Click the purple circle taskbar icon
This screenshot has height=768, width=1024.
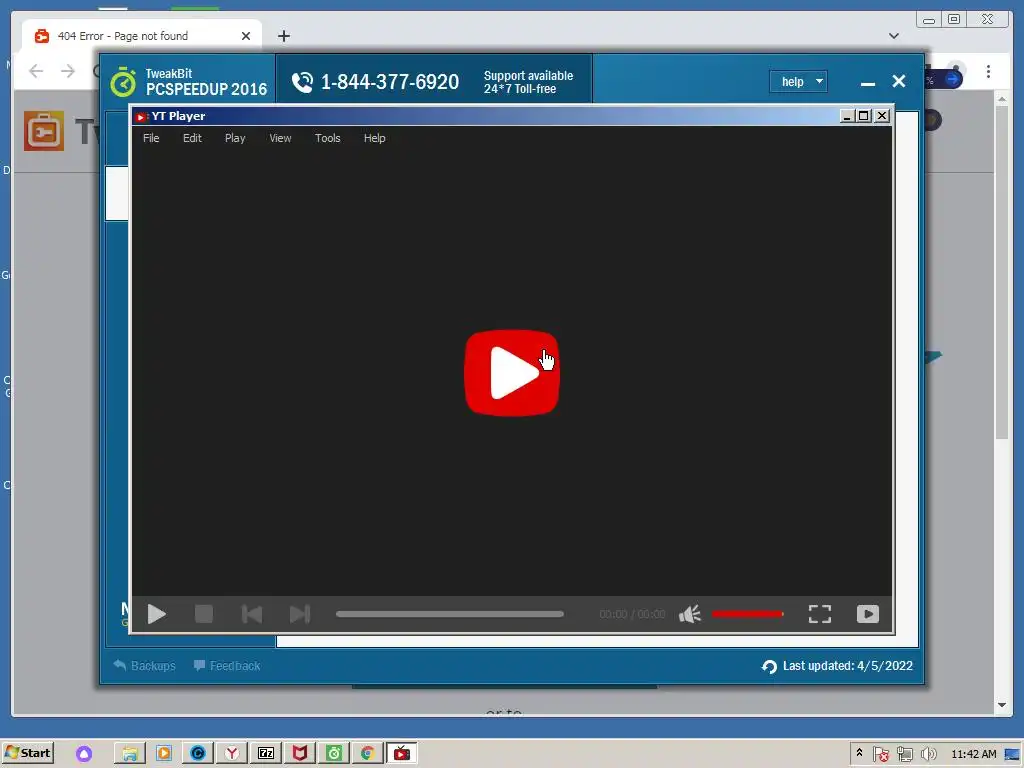tap(84, 754)
